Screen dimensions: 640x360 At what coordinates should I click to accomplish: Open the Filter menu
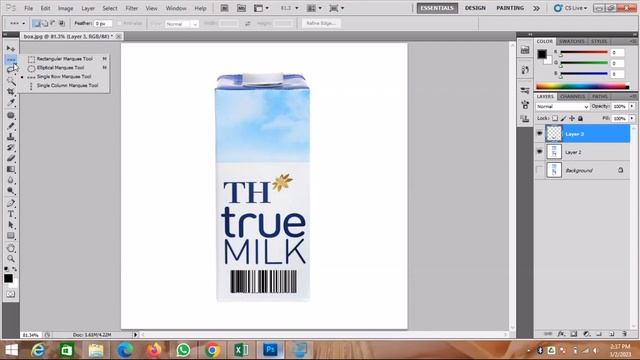pos(131,8)
